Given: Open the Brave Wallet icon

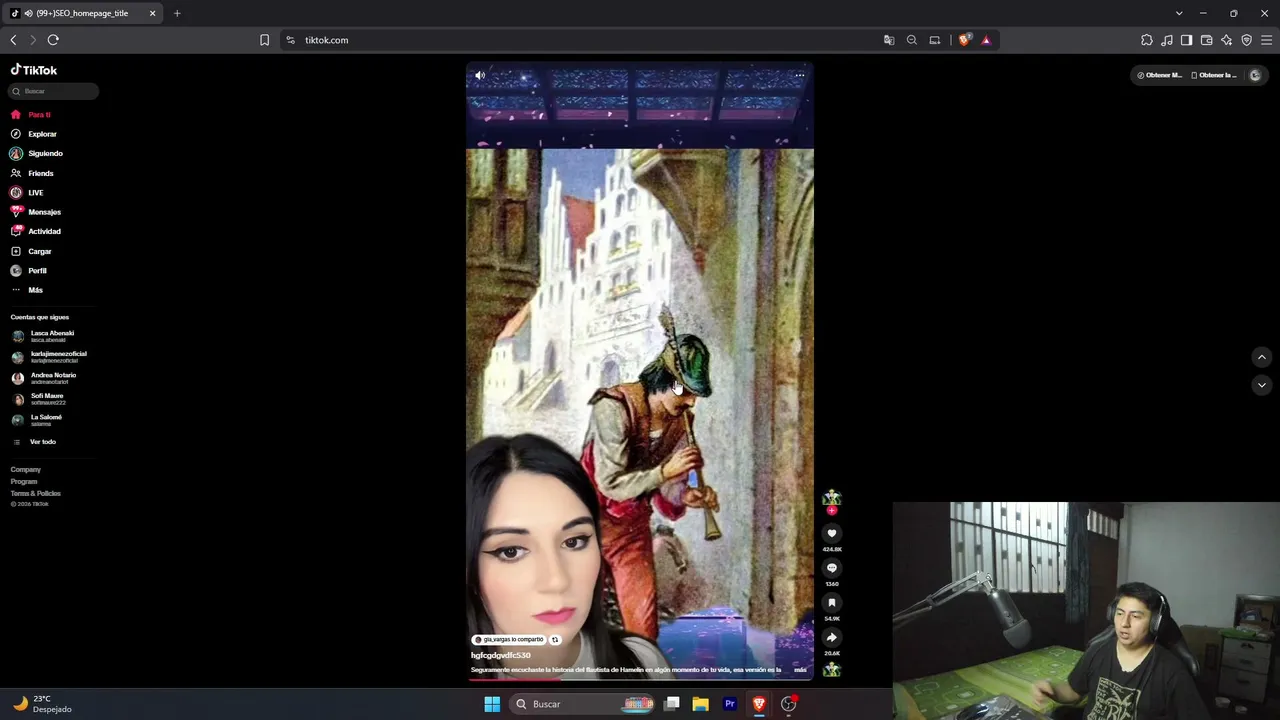Looking at the screenshot, I should pyautogui.click(x=1207, y=40).
